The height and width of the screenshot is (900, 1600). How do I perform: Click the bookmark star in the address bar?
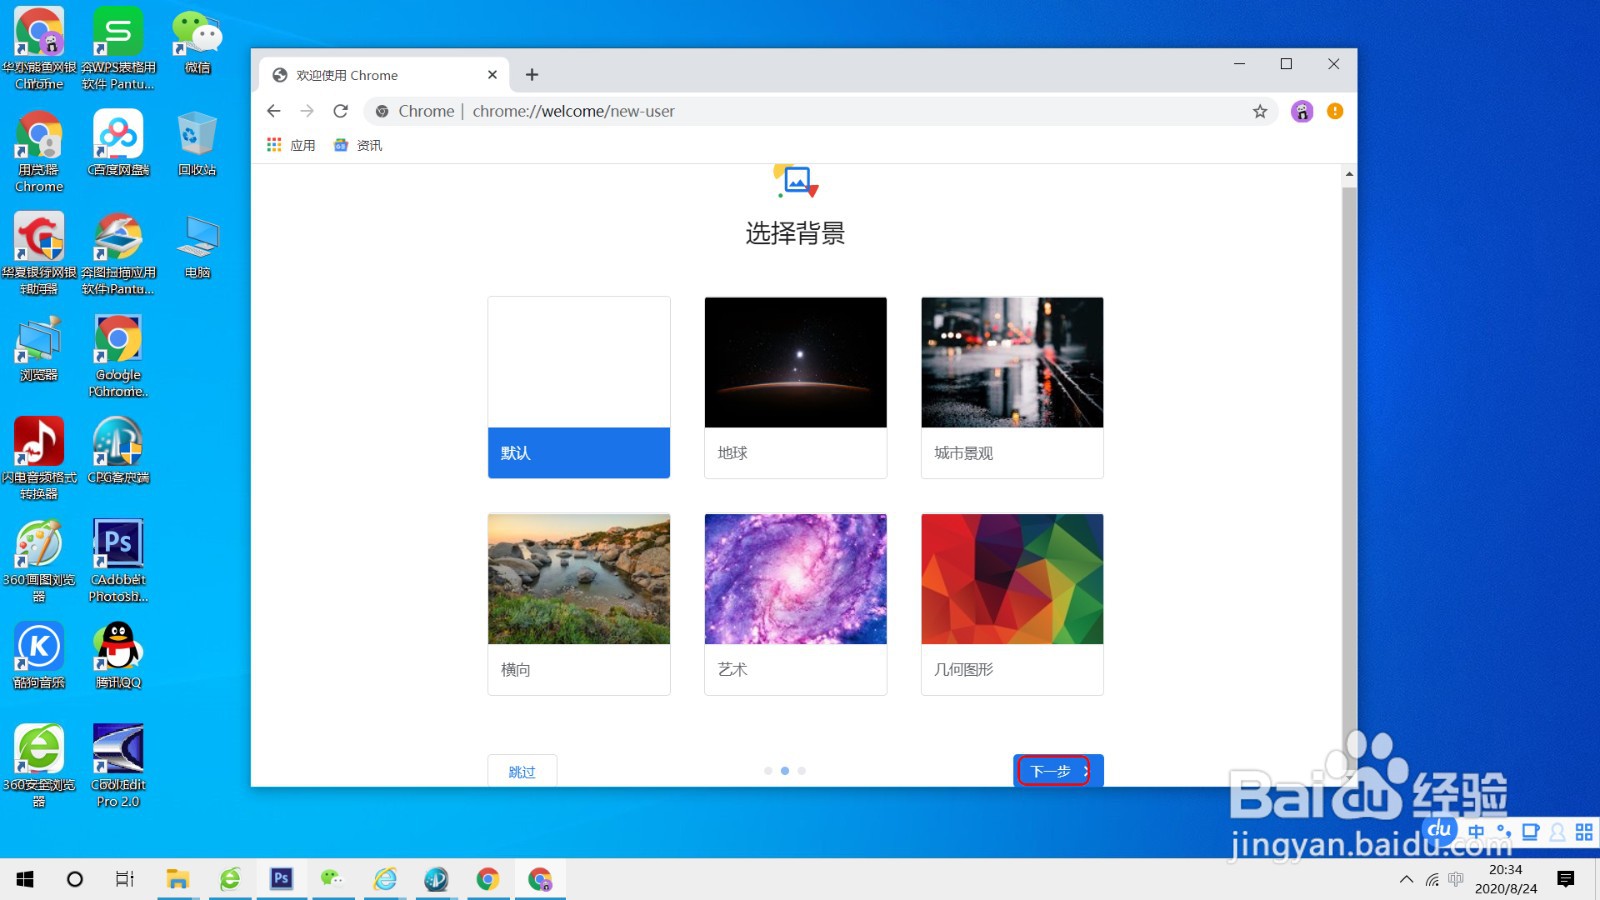pyautogui.click(x=1259, y=111)
